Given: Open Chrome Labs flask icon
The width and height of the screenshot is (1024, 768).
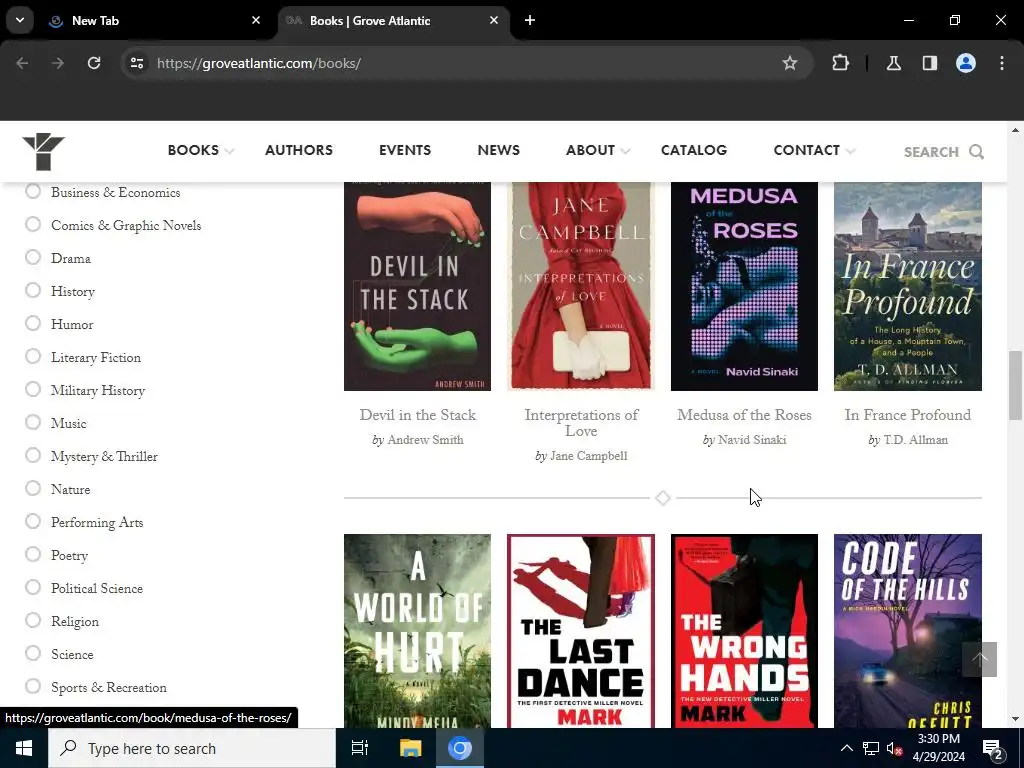Looking at the screenshot, I should (893, 63).
